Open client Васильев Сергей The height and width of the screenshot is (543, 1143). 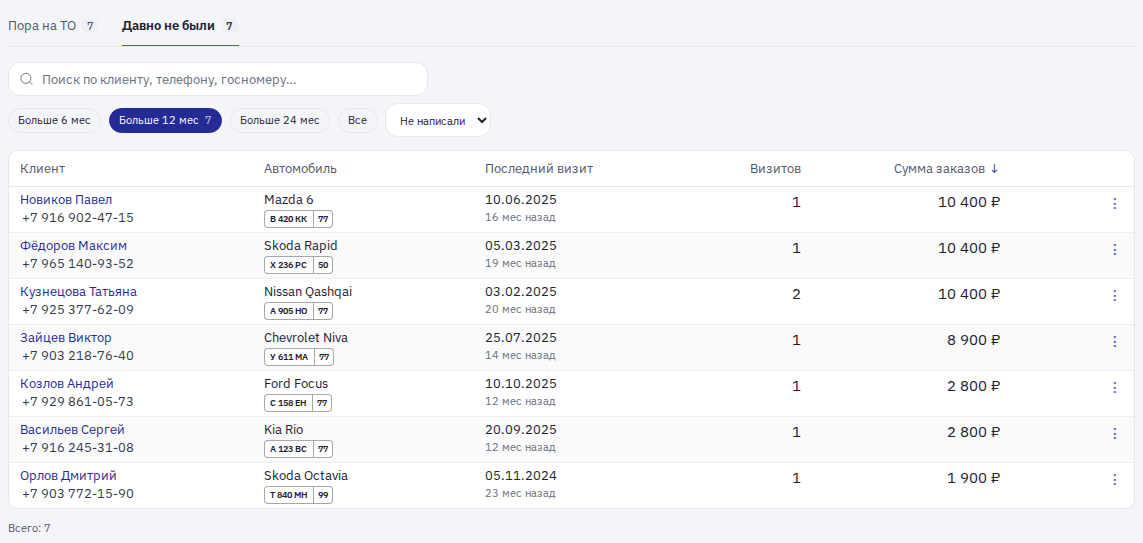coord(73,429)
